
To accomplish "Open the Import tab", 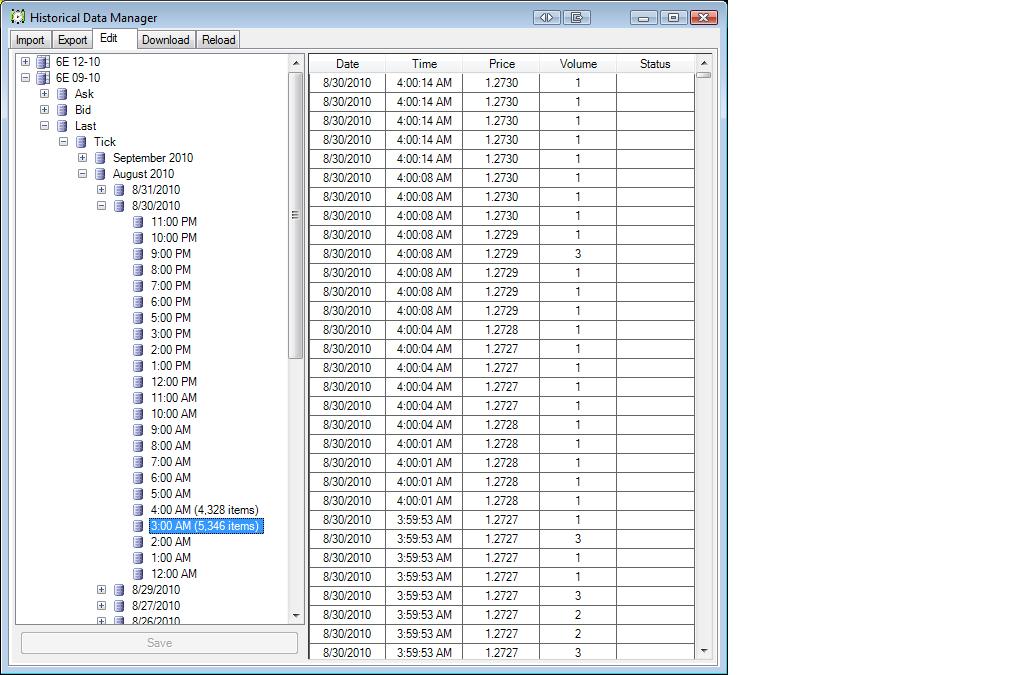I will pos(30,40).
